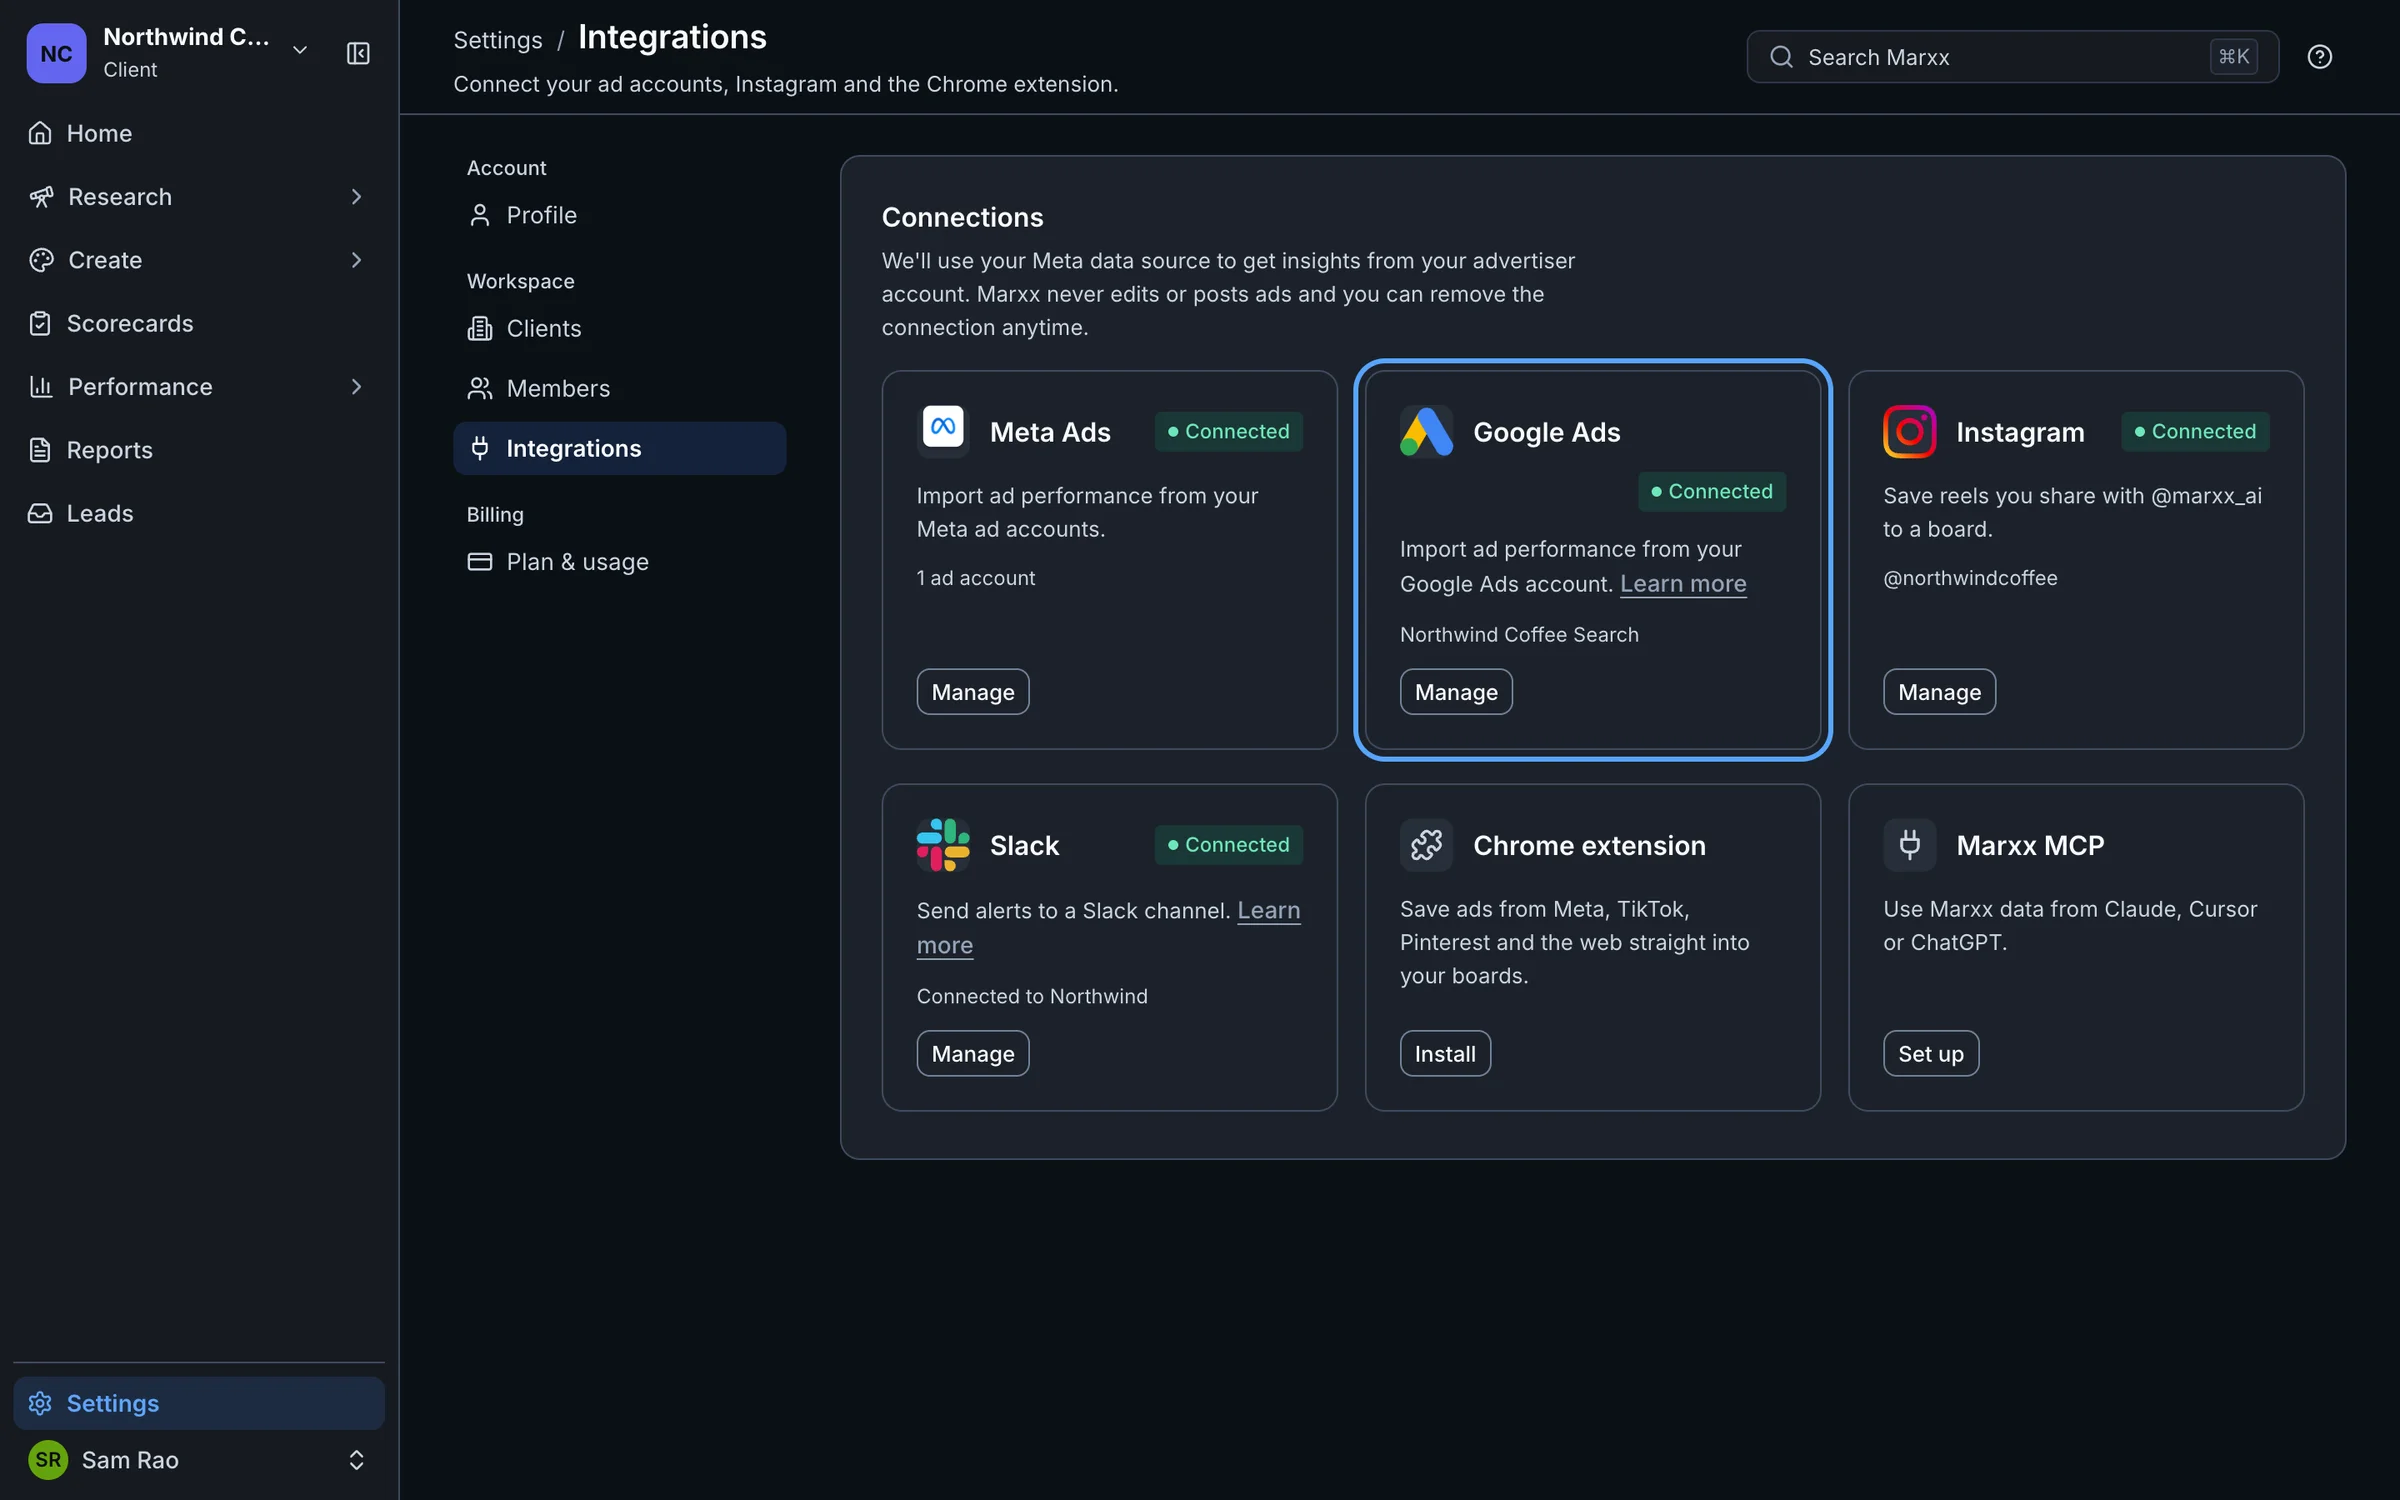2400x1500 pixels.
Task: Click the '1 ad account' text
Action: click(x=975, y=578)
